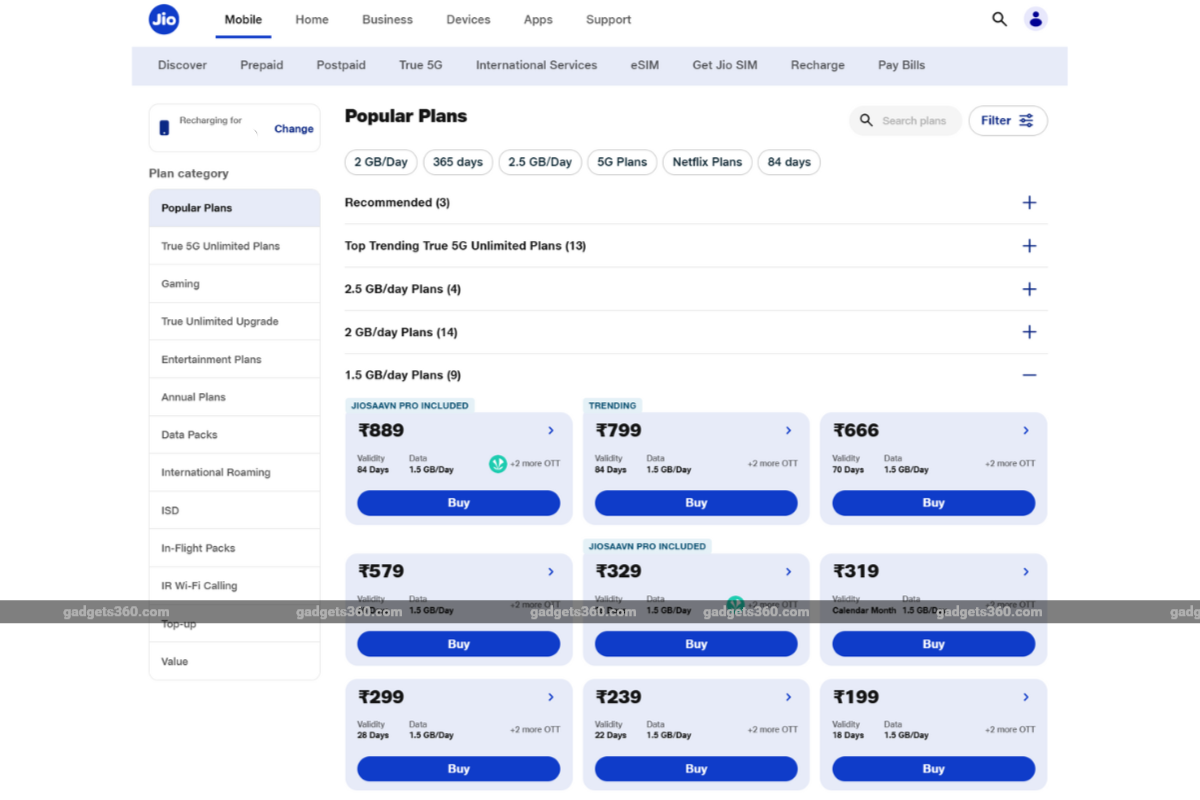
Task: Expand the Recommended (3) section
Action: pyautogui.click(x=1029, y=203)
